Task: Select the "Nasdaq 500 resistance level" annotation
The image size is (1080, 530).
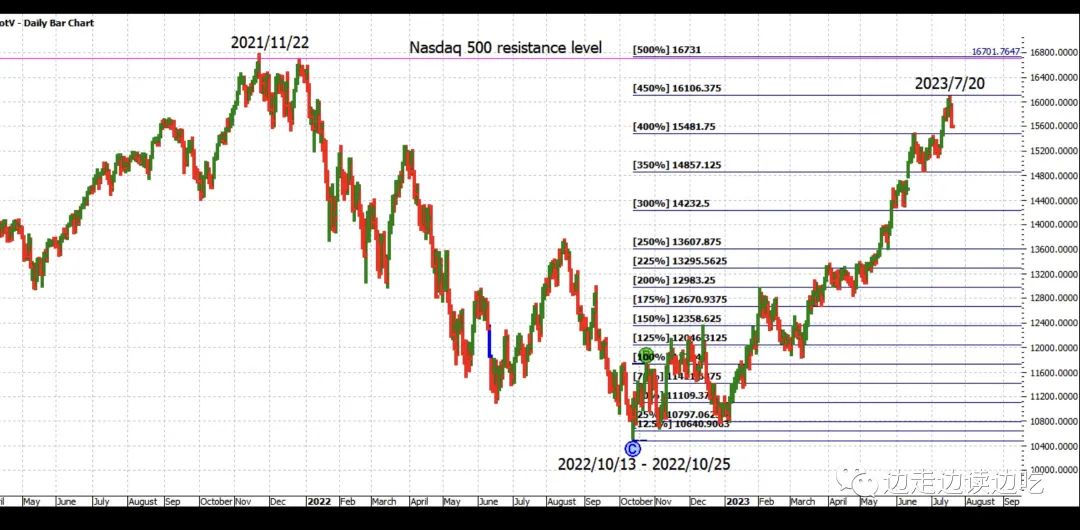Action: (x=506, y=48)
